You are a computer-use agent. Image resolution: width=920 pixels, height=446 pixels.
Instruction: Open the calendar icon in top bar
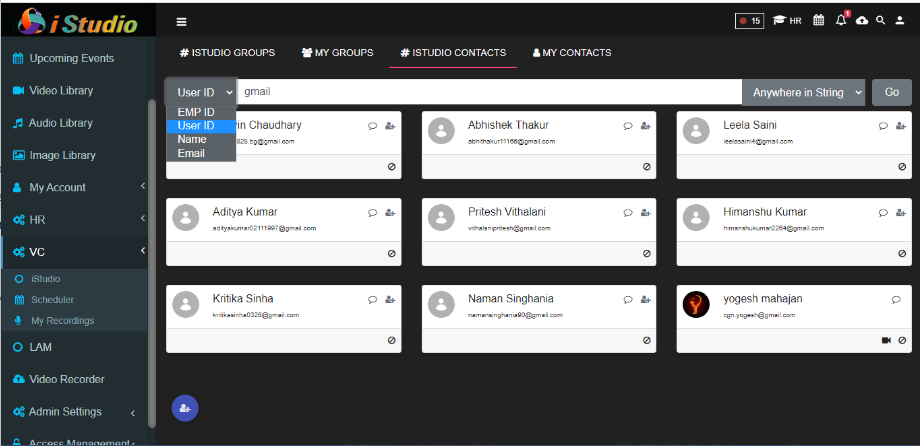[x=818, y=21]
